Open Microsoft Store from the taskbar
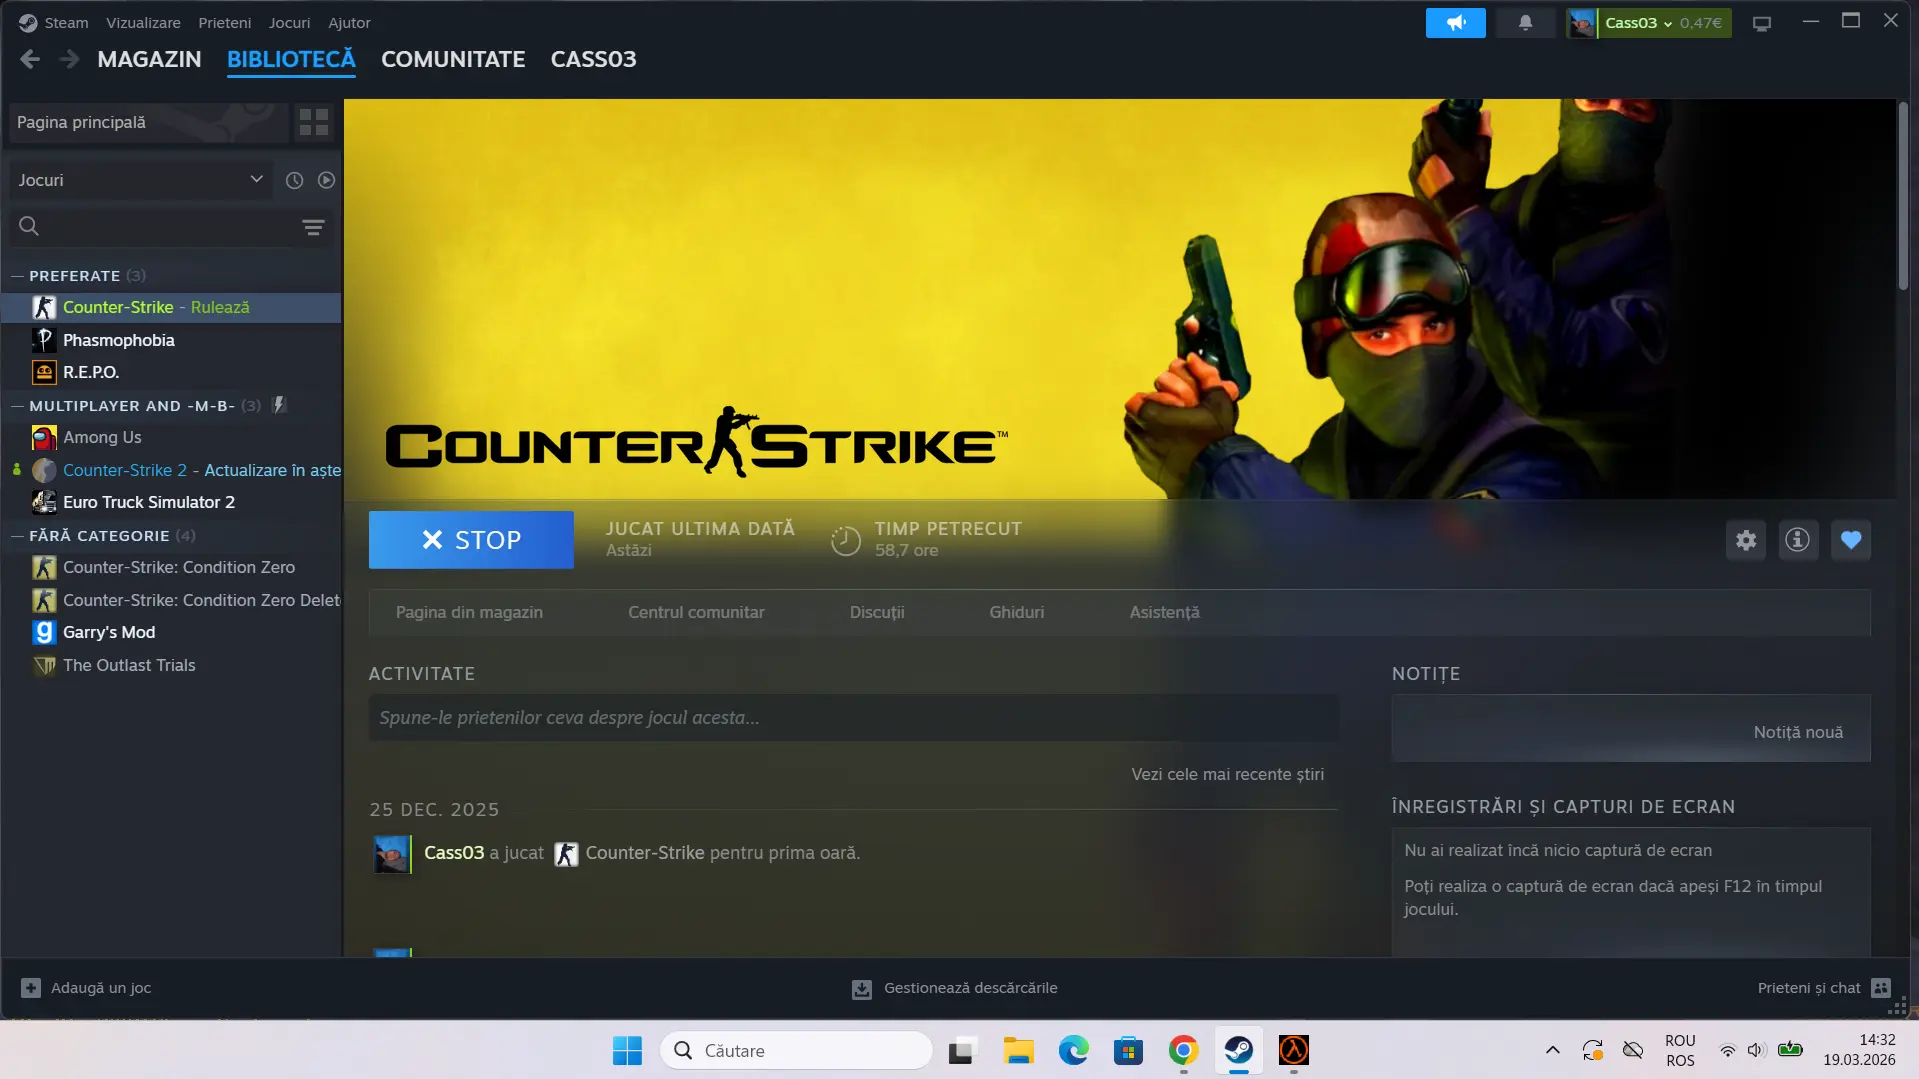Screen dimensions: 1919x1079 coord(1128,1051)
